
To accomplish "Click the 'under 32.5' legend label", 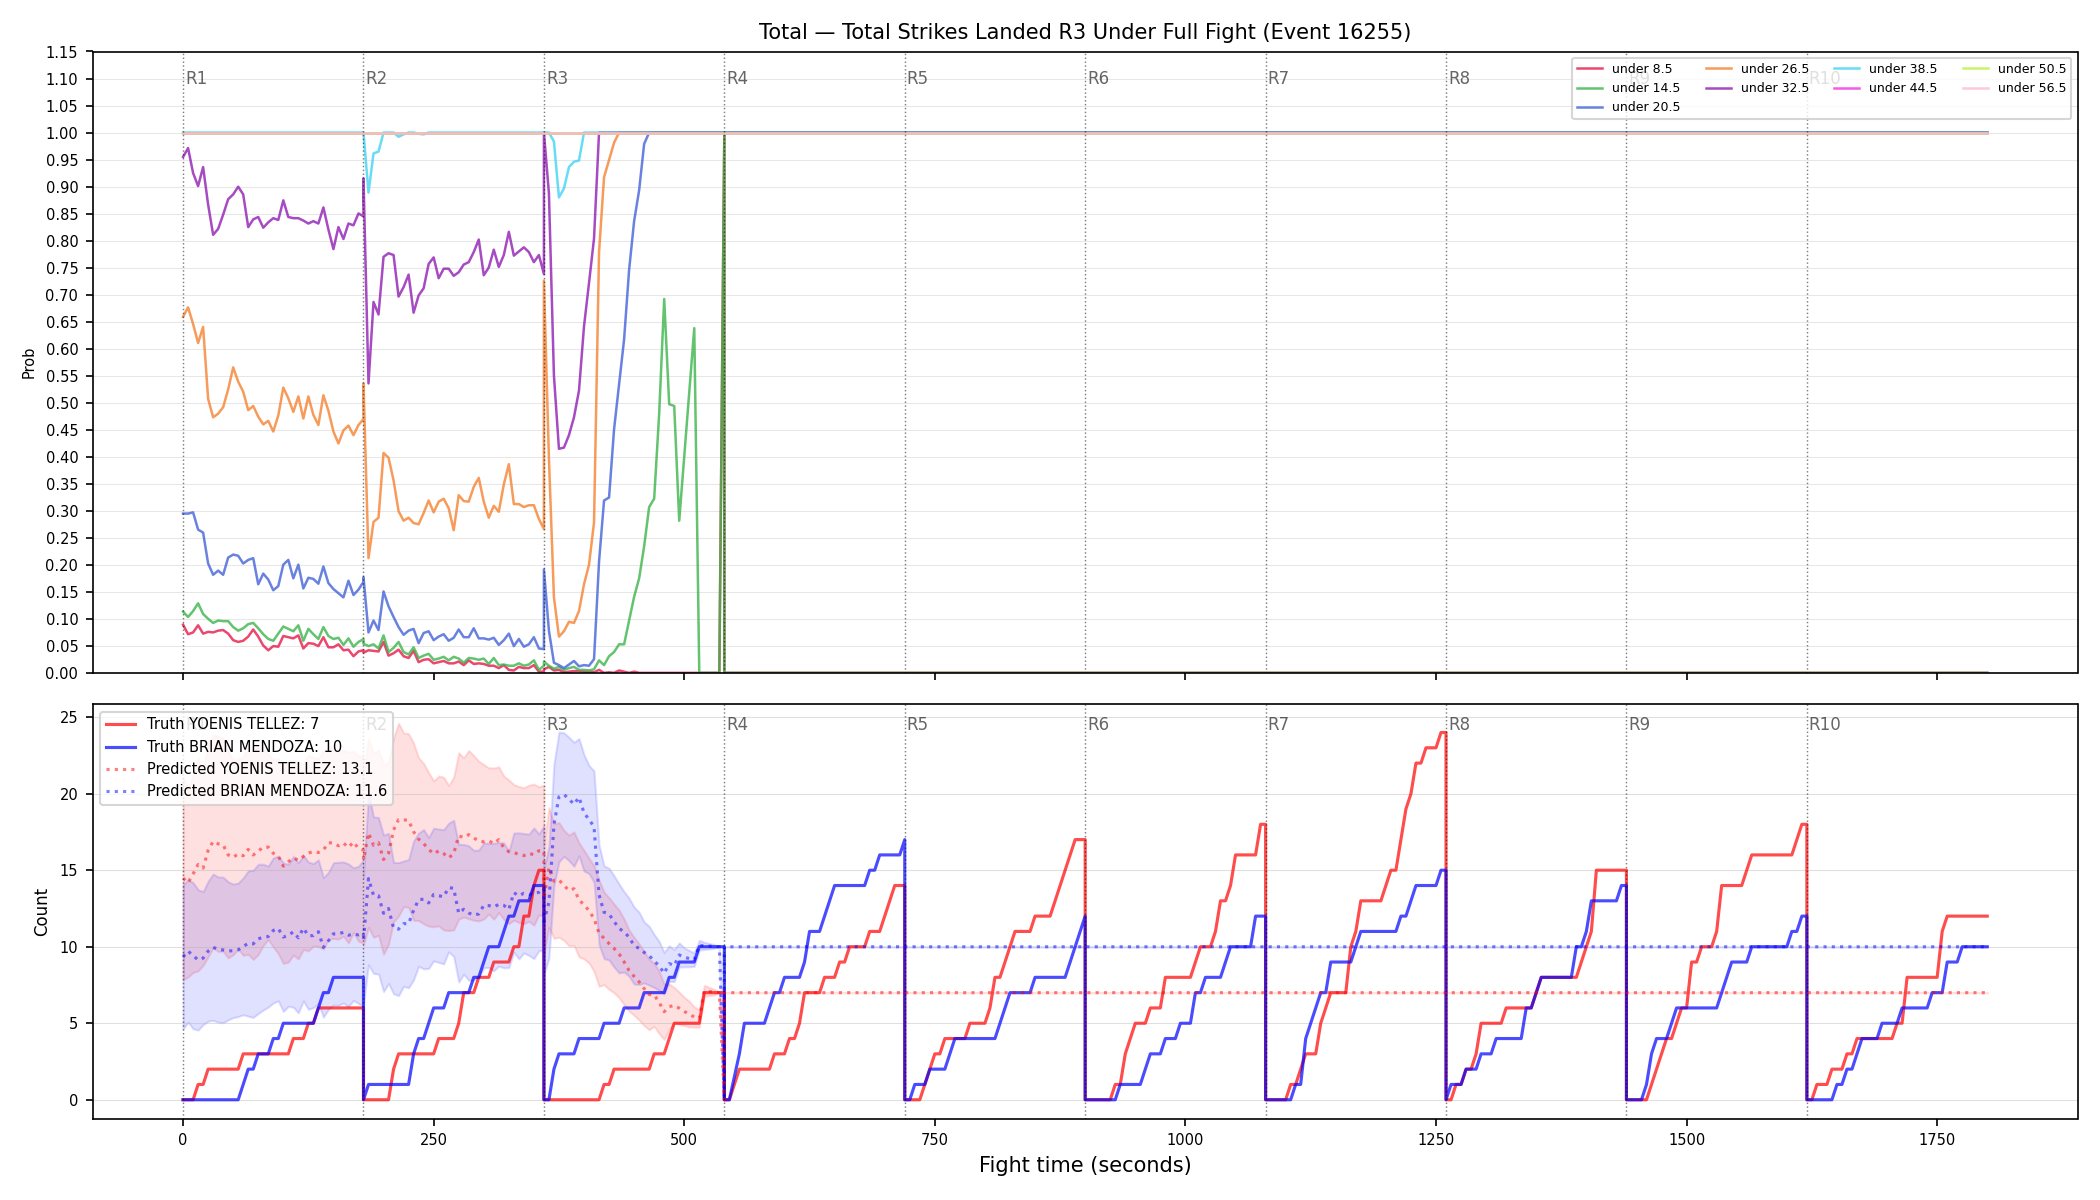I will [1775, 88].
